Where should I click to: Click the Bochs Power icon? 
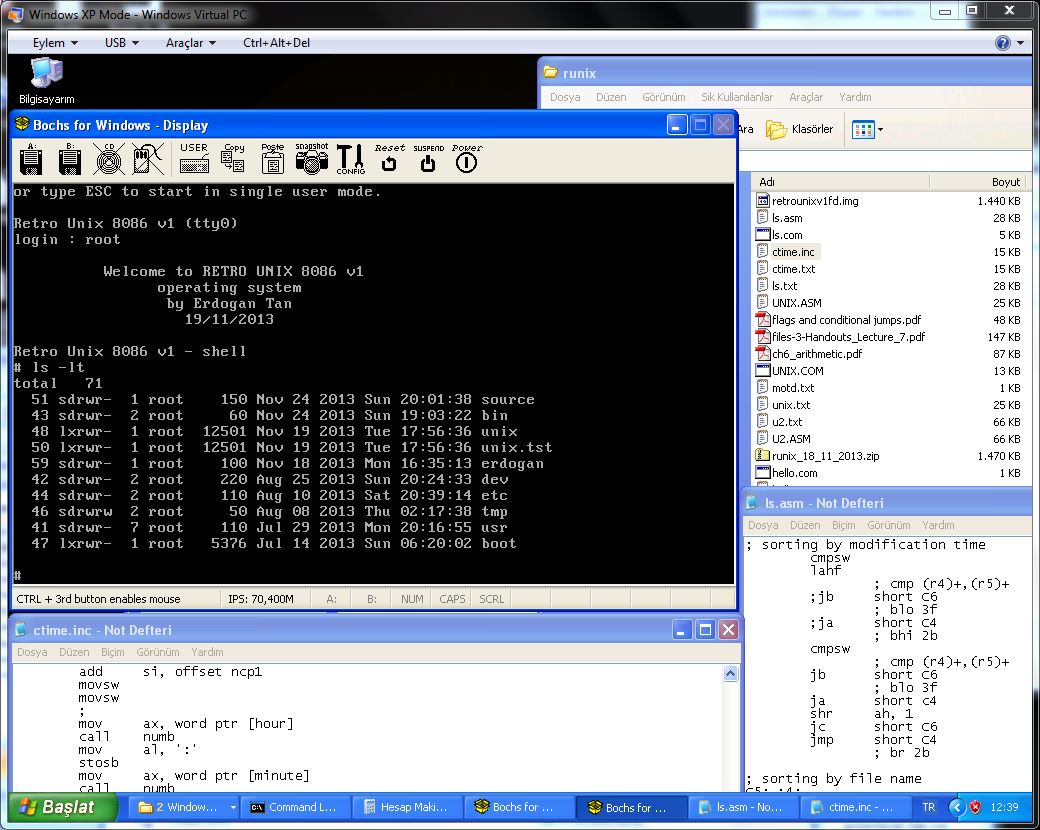click(x=467, y=158)
